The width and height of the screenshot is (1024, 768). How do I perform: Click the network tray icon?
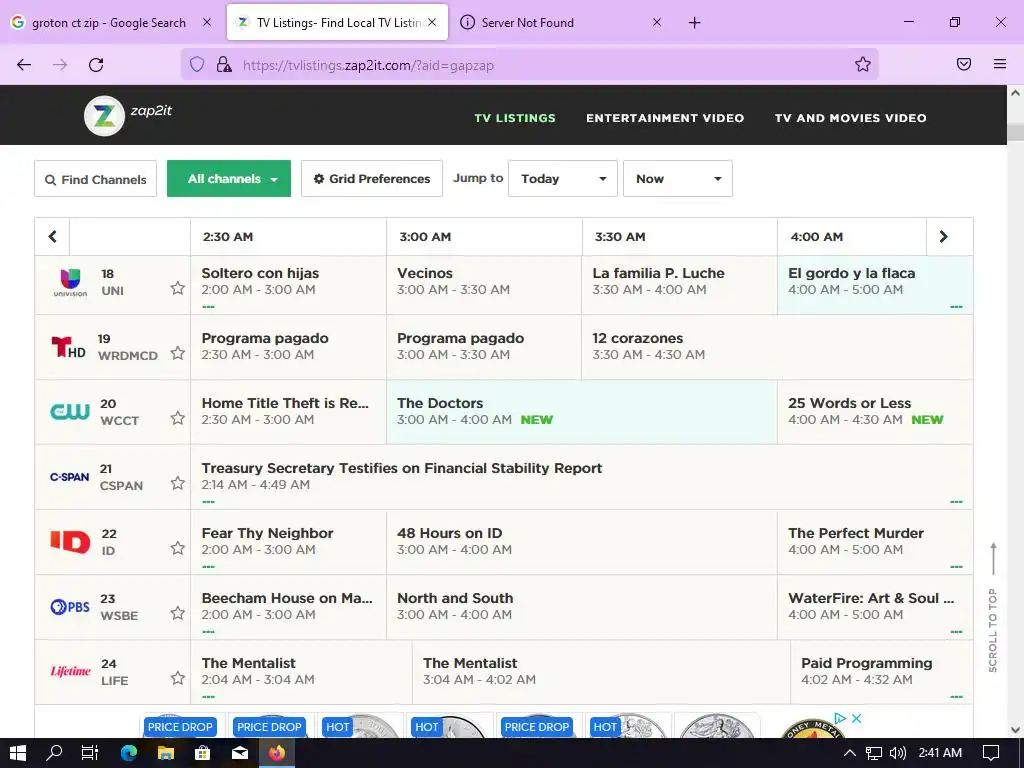tap(874, 753)
